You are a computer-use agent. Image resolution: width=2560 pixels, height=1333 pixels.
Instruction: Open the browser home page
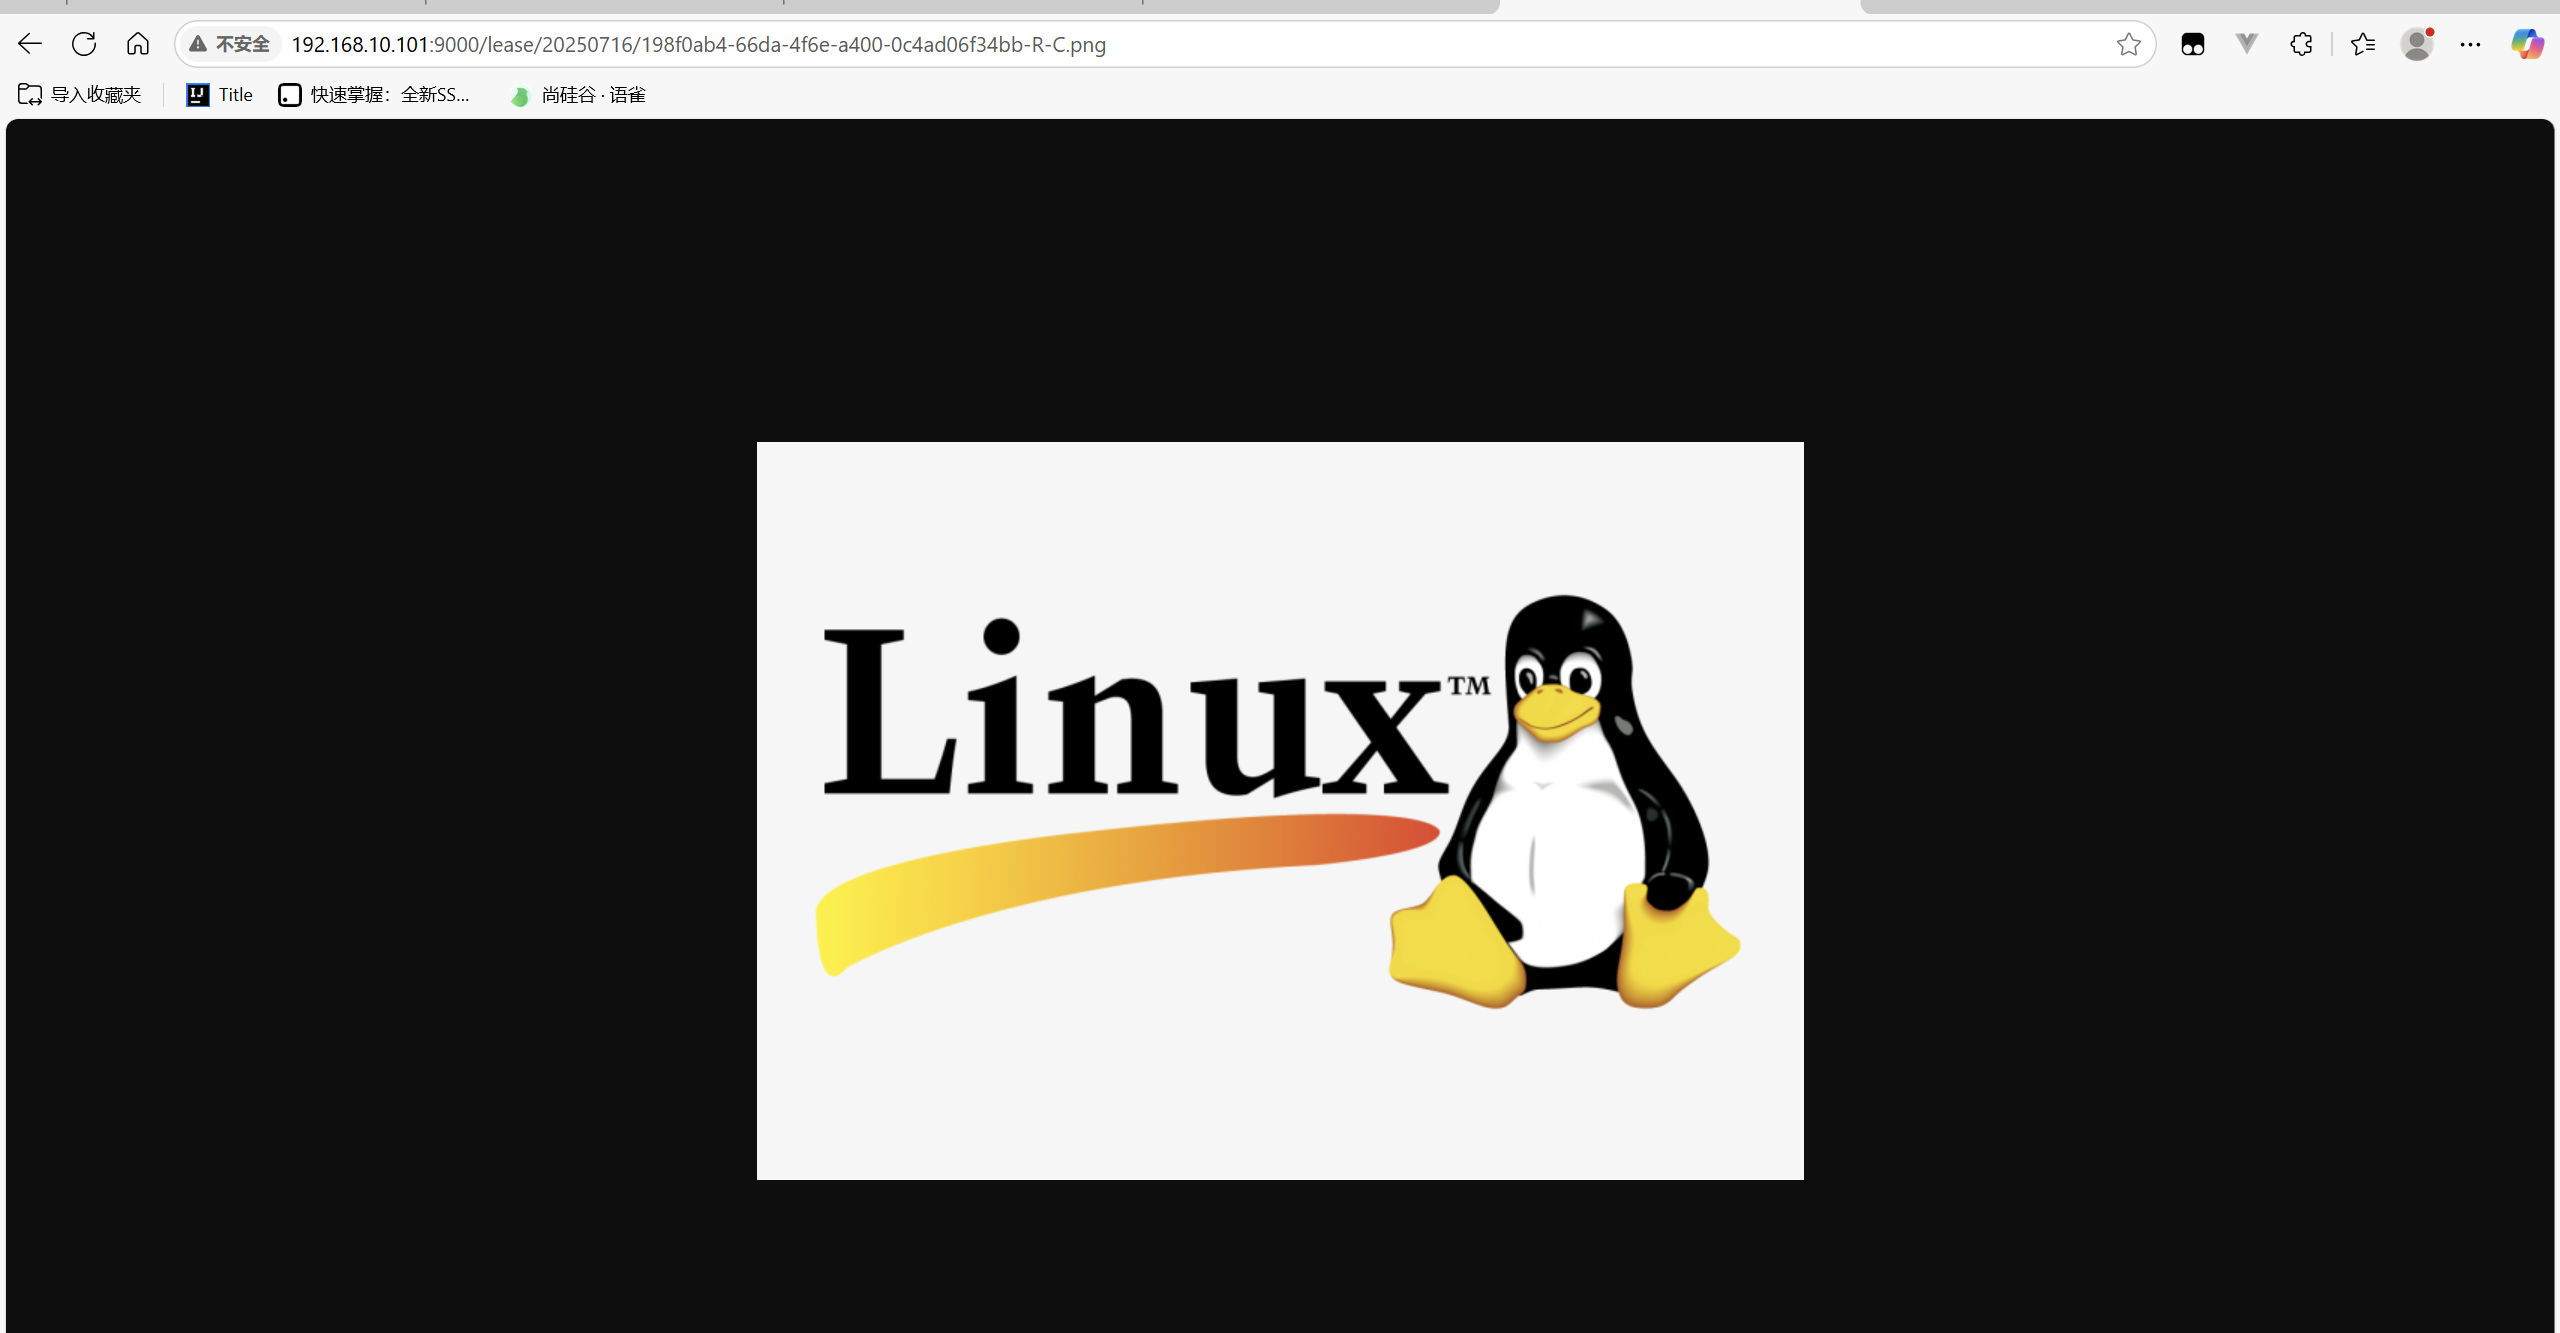click(x=138, y=44)
